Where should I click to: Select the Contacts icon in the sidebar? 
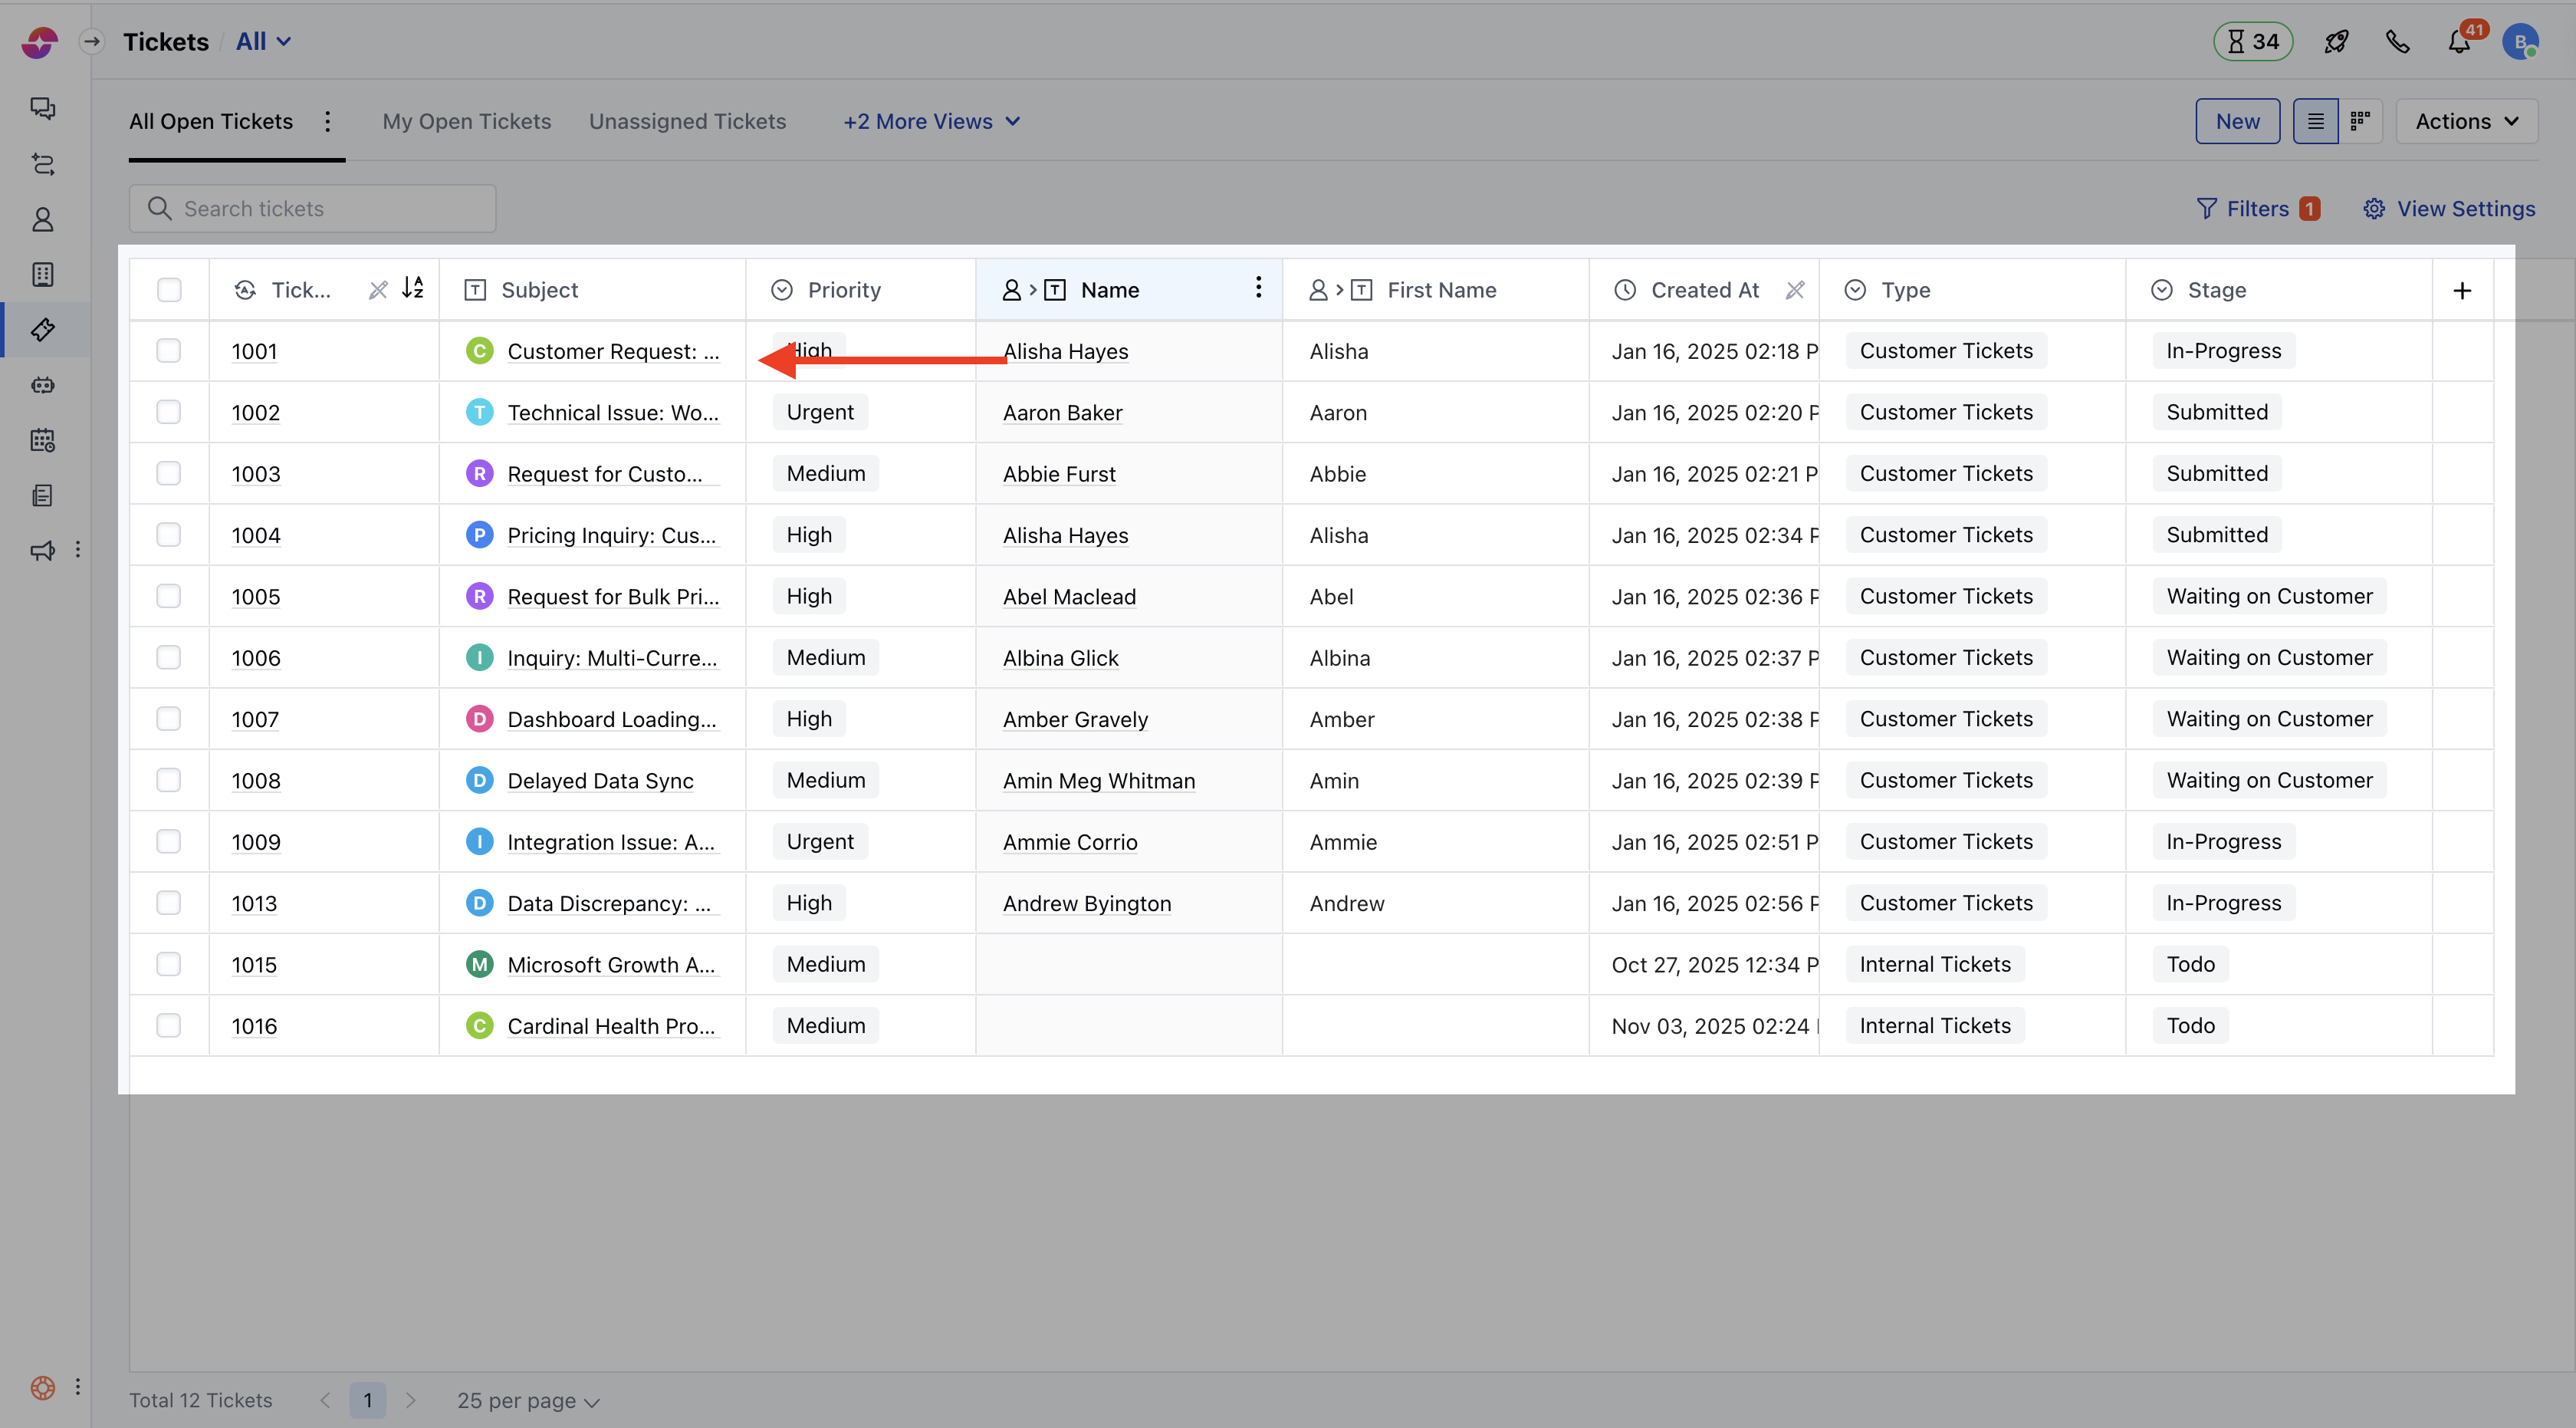point(42,219)
